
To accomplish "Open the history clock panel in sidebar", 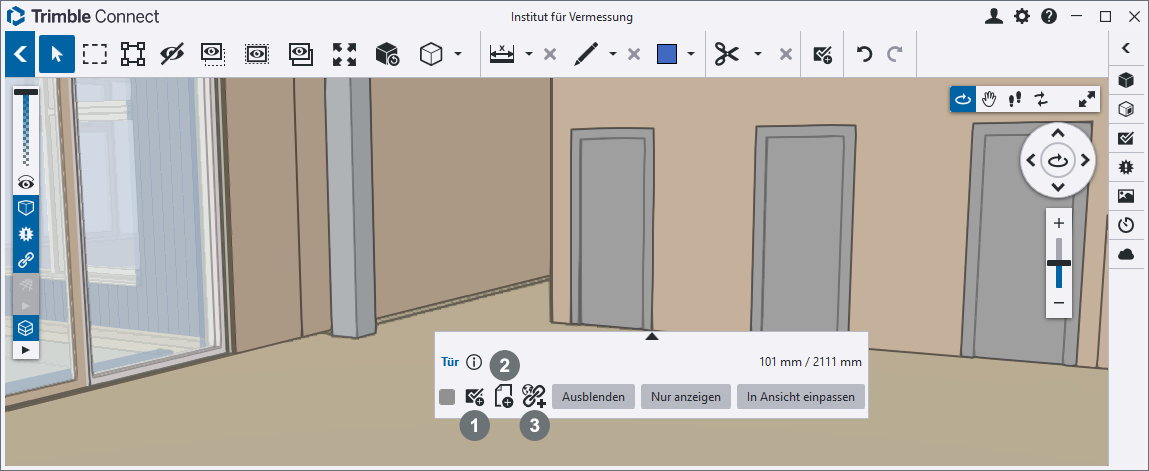I will [x=1126, y=225].
